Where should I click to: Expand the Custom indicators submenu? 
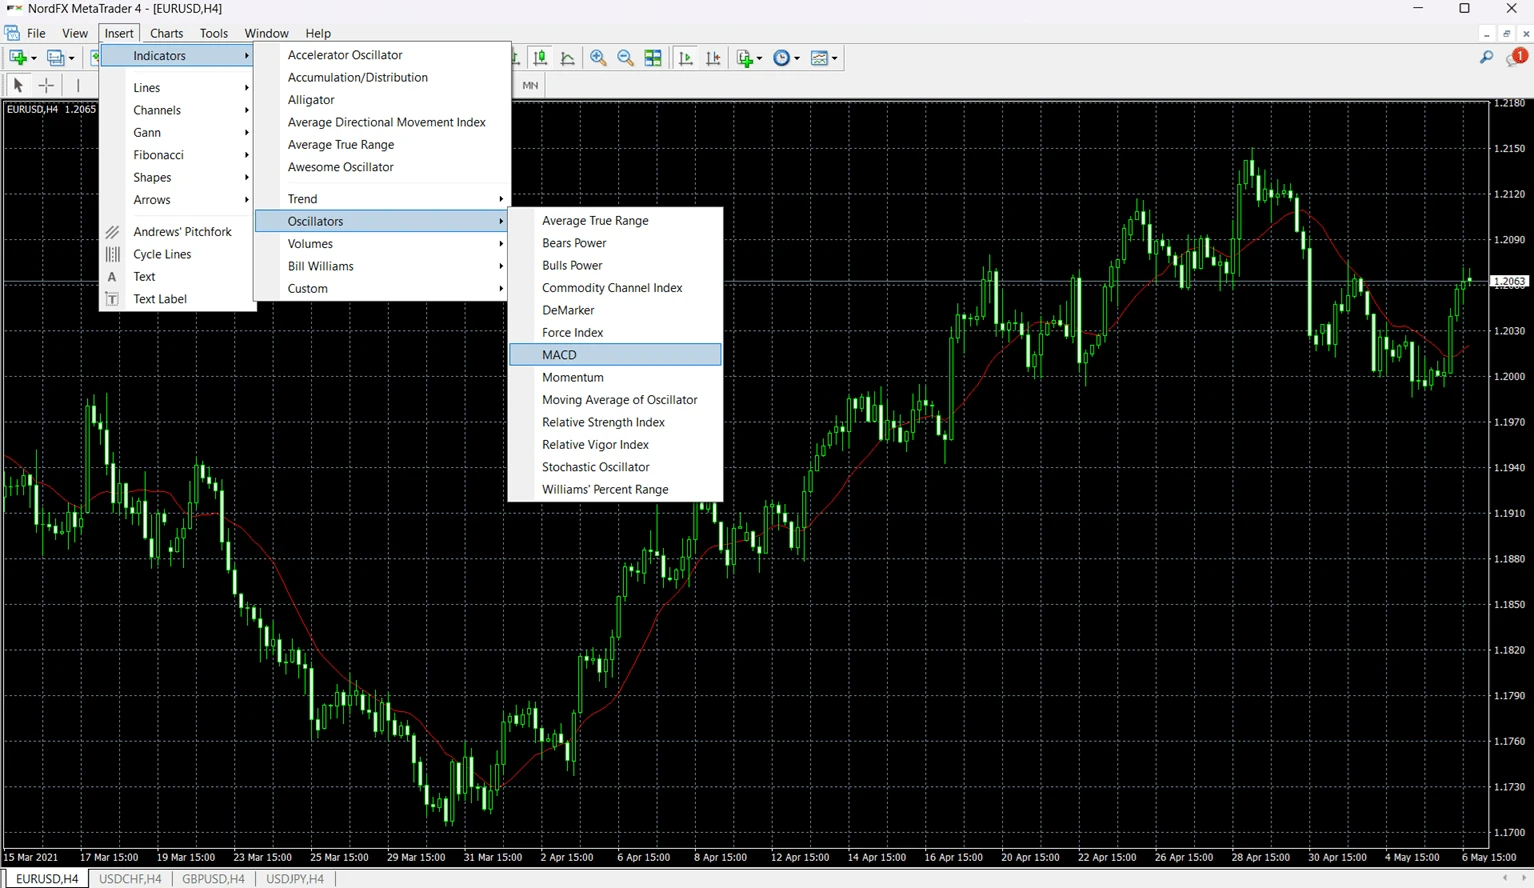click(382, 289)
